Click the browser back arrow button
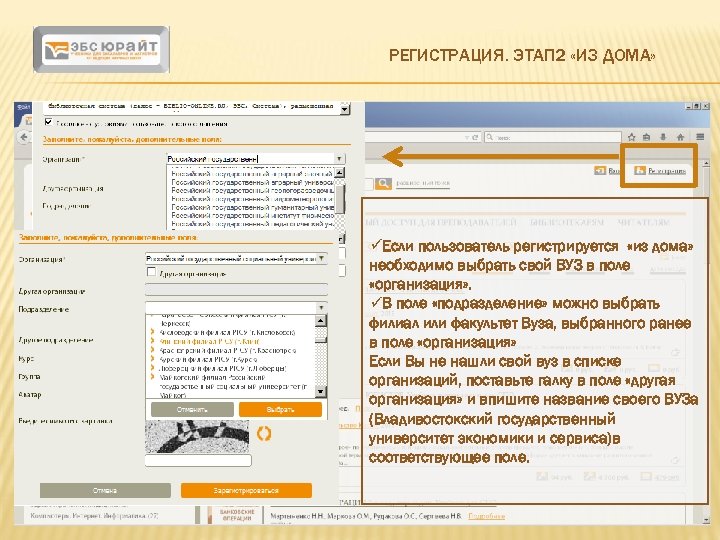The height and width of the screenshot is (540, 720). click(24, 137)
